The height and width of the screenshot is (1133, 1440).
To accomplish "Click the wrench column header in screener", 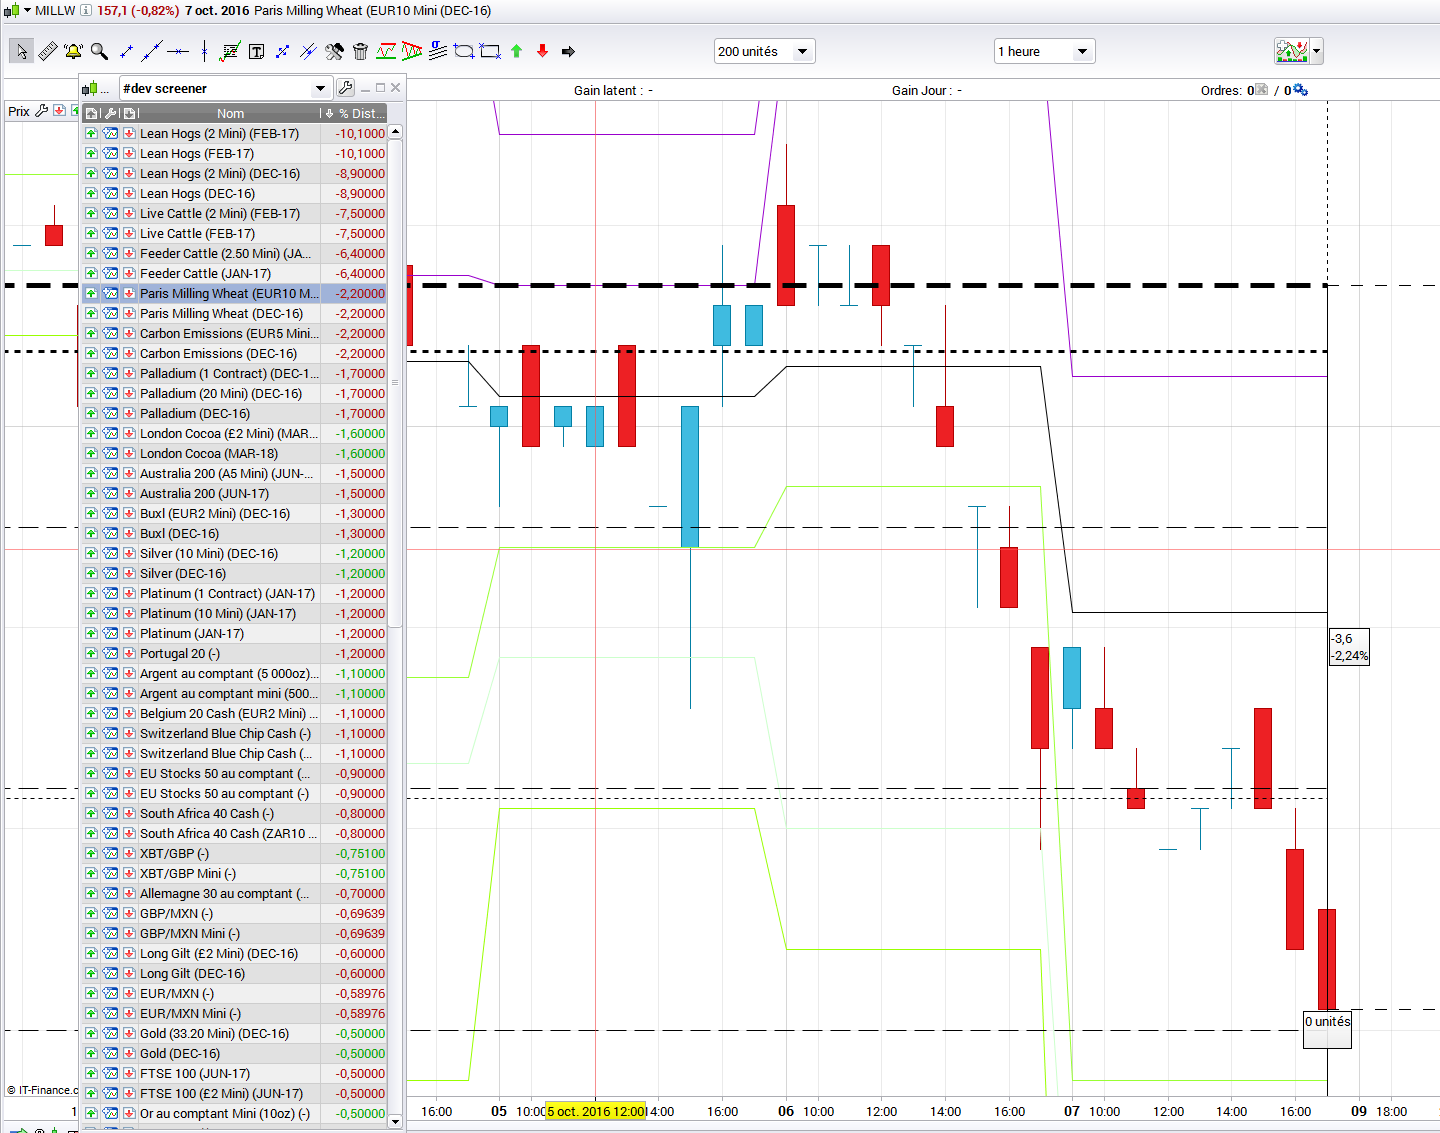I will [110, 113].
